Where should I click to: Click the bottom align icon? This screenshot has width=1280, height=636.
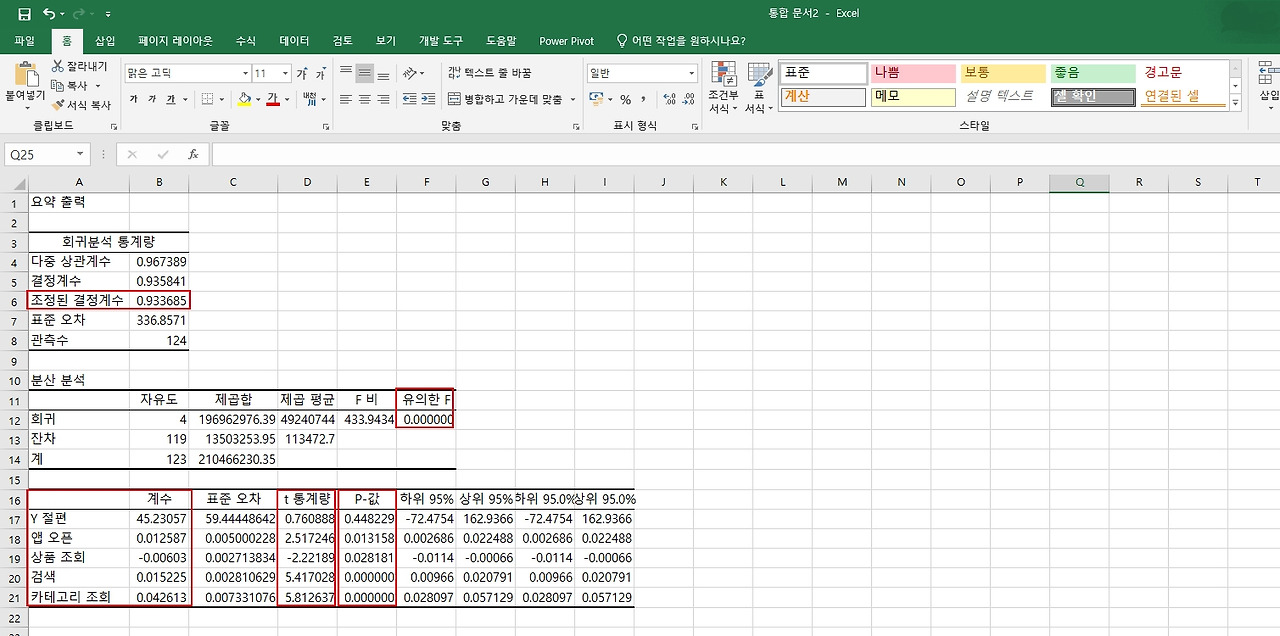pyautogui.click(x=384, y=74)
